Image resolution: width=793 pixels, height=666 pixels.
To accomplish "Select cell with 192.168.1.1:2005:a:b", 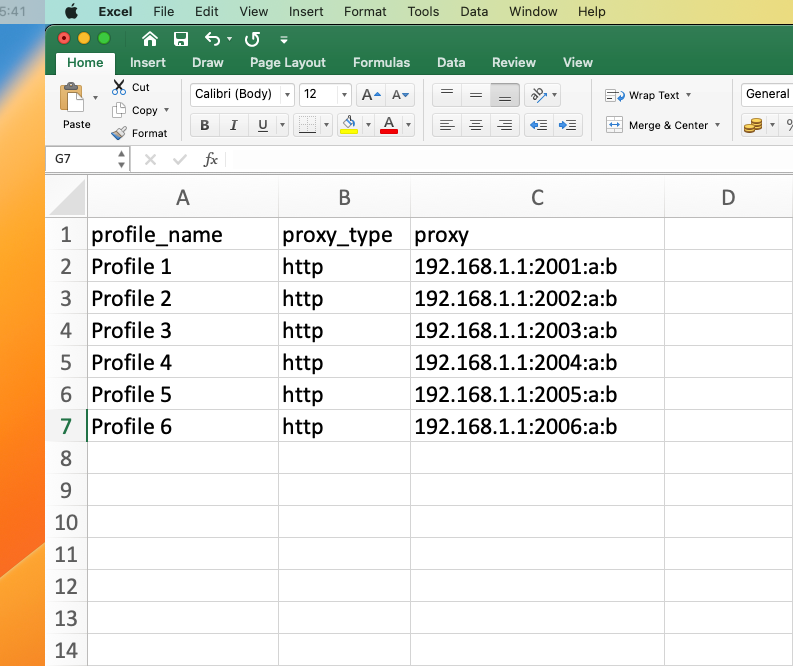I will 537,394.
